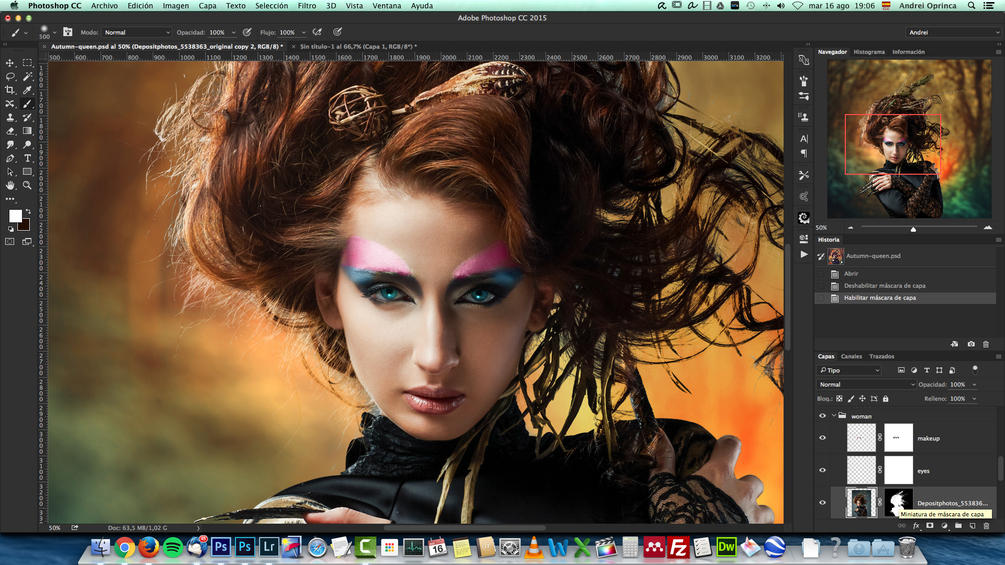Open the brush Modo Normal dropdown
The height and width of the screenshot is (565, 1005).
coord(137,32)
